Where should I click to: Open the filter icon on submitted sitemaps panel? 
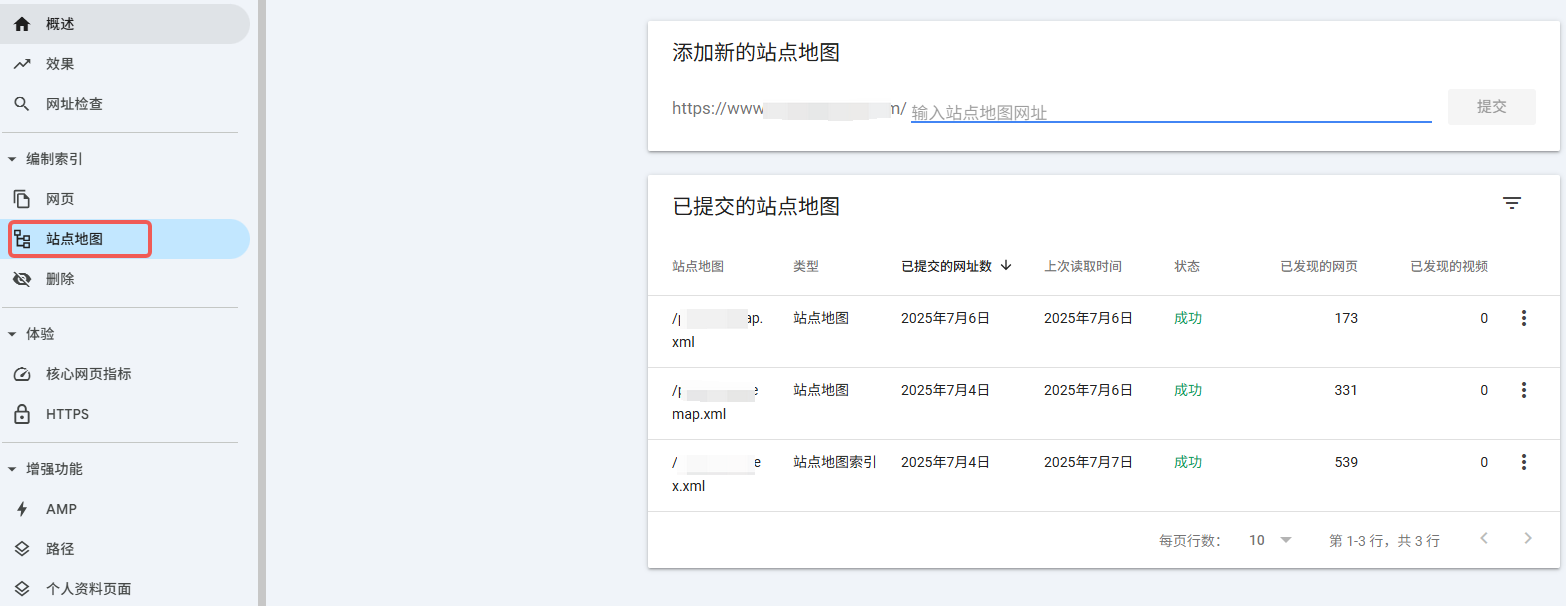coord(1512,203)
